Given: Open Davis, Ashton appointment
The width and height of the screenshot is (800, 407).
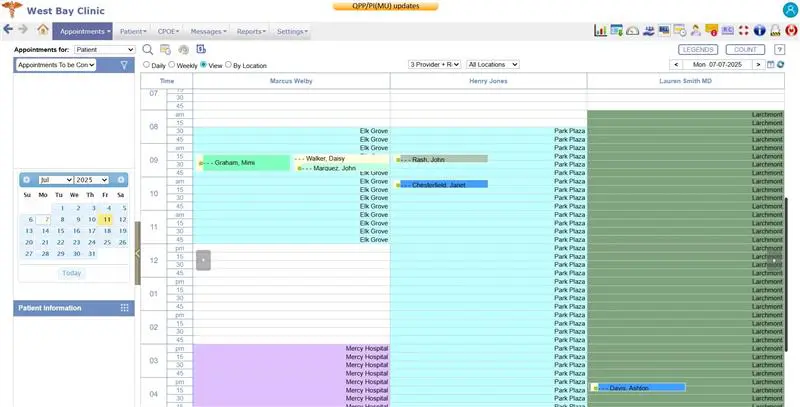Looking at the screenshot, I should coord(638,388).
